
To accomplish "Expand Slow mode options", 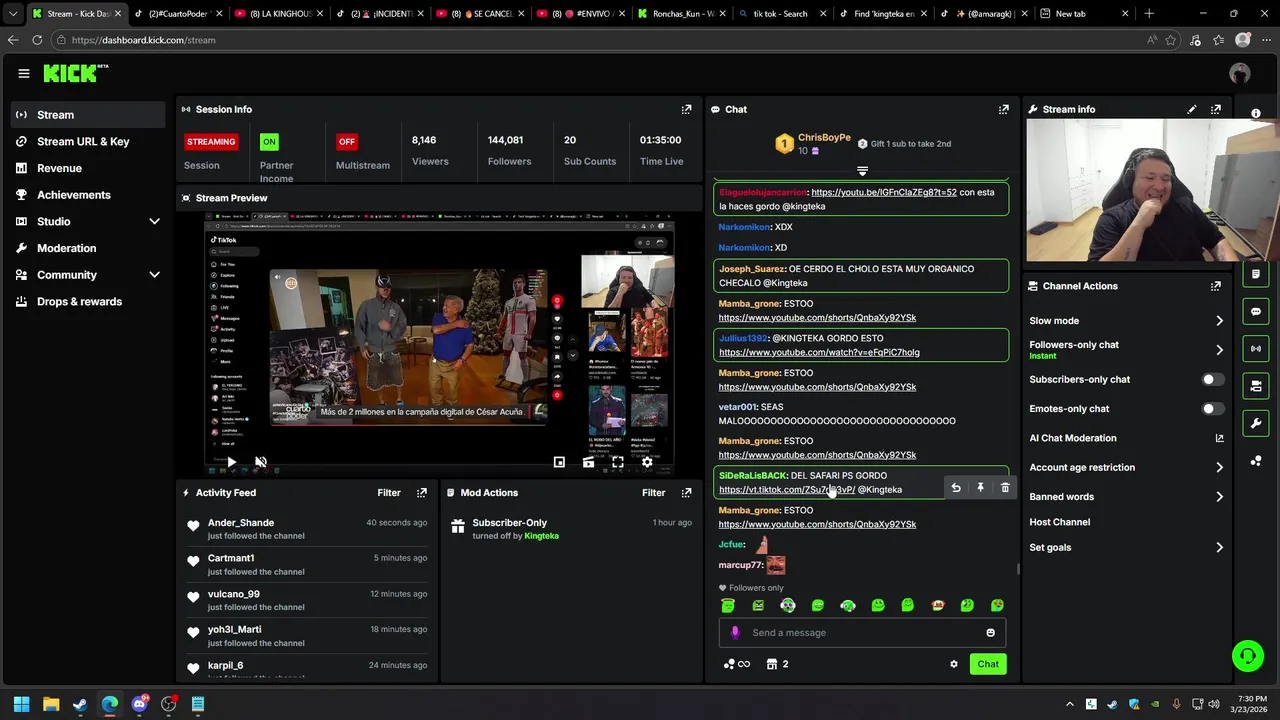I will coord(1219,321).
